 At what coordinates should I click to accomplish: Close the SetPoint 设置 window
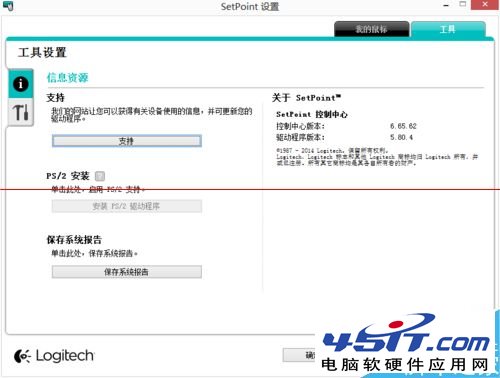coord(485,5)
